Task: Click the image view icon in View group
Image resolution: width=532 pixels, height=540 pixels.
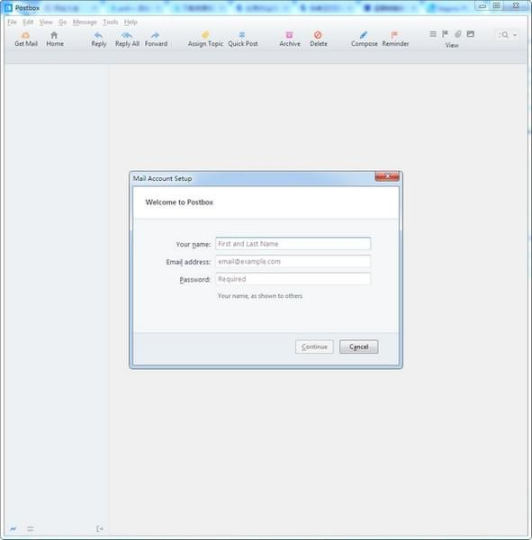Action: [470, 34]
